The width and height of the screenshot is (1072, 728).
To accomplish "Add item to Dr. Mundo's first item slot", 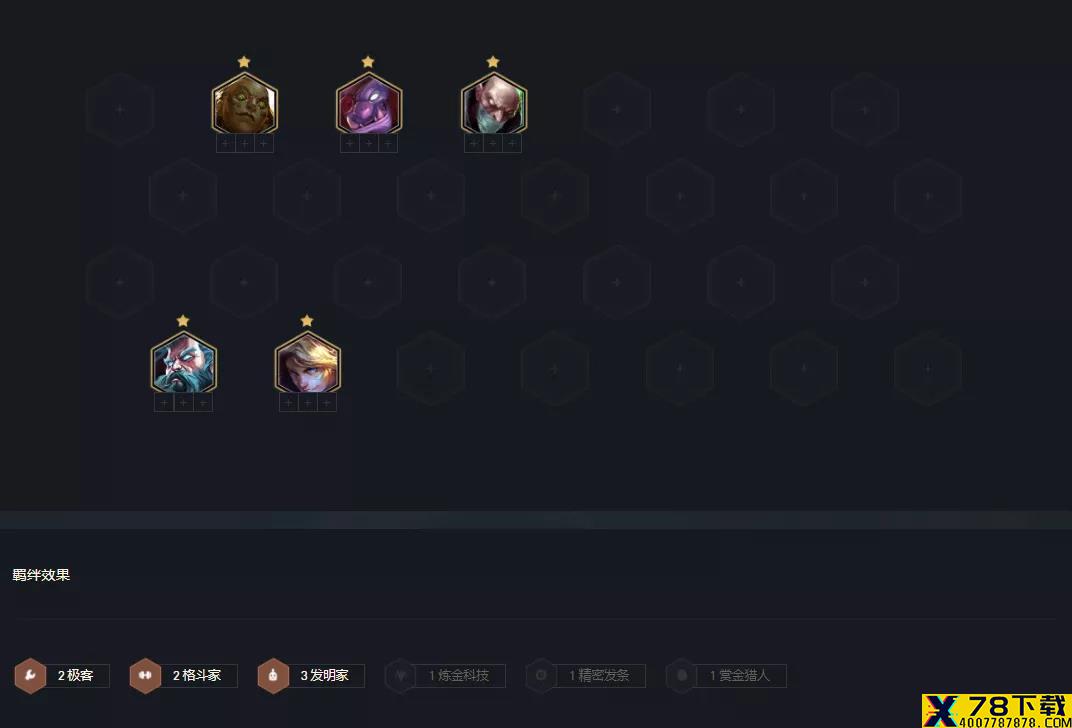I will tap(350, 144).
